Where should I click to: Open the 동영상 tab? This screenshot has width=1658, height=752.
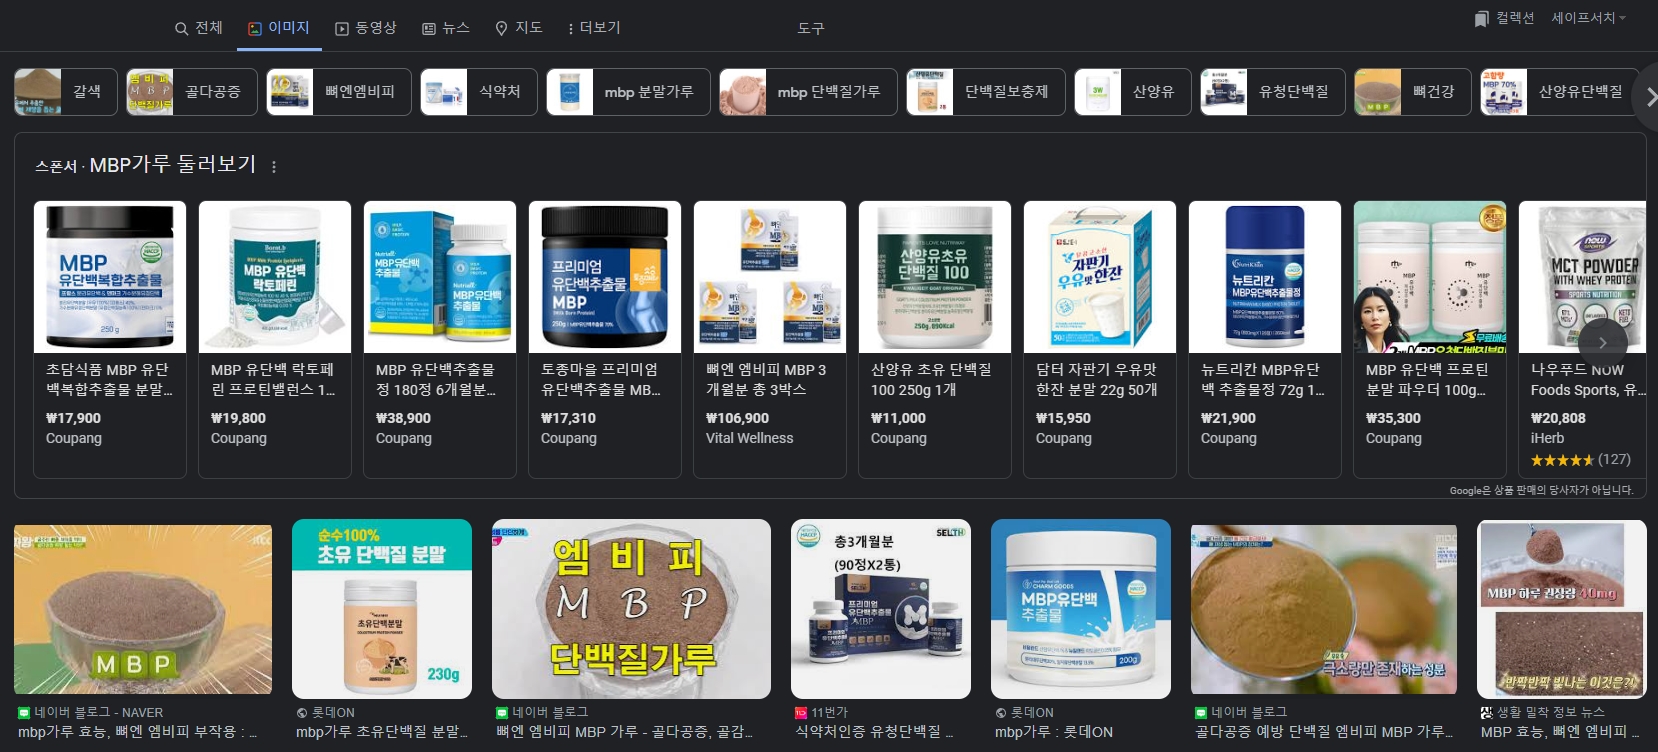click(x=365, y=28)
